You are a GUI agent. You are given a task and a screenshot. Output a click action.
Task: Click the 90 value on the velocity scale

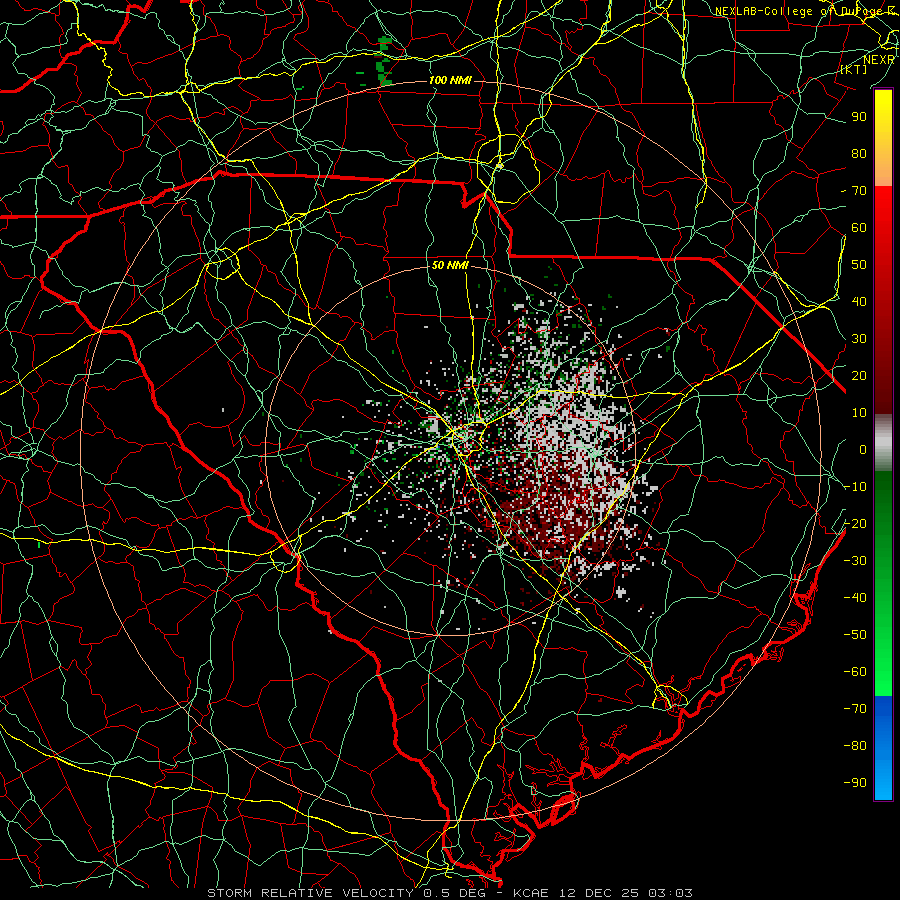[x=859, y=117]
